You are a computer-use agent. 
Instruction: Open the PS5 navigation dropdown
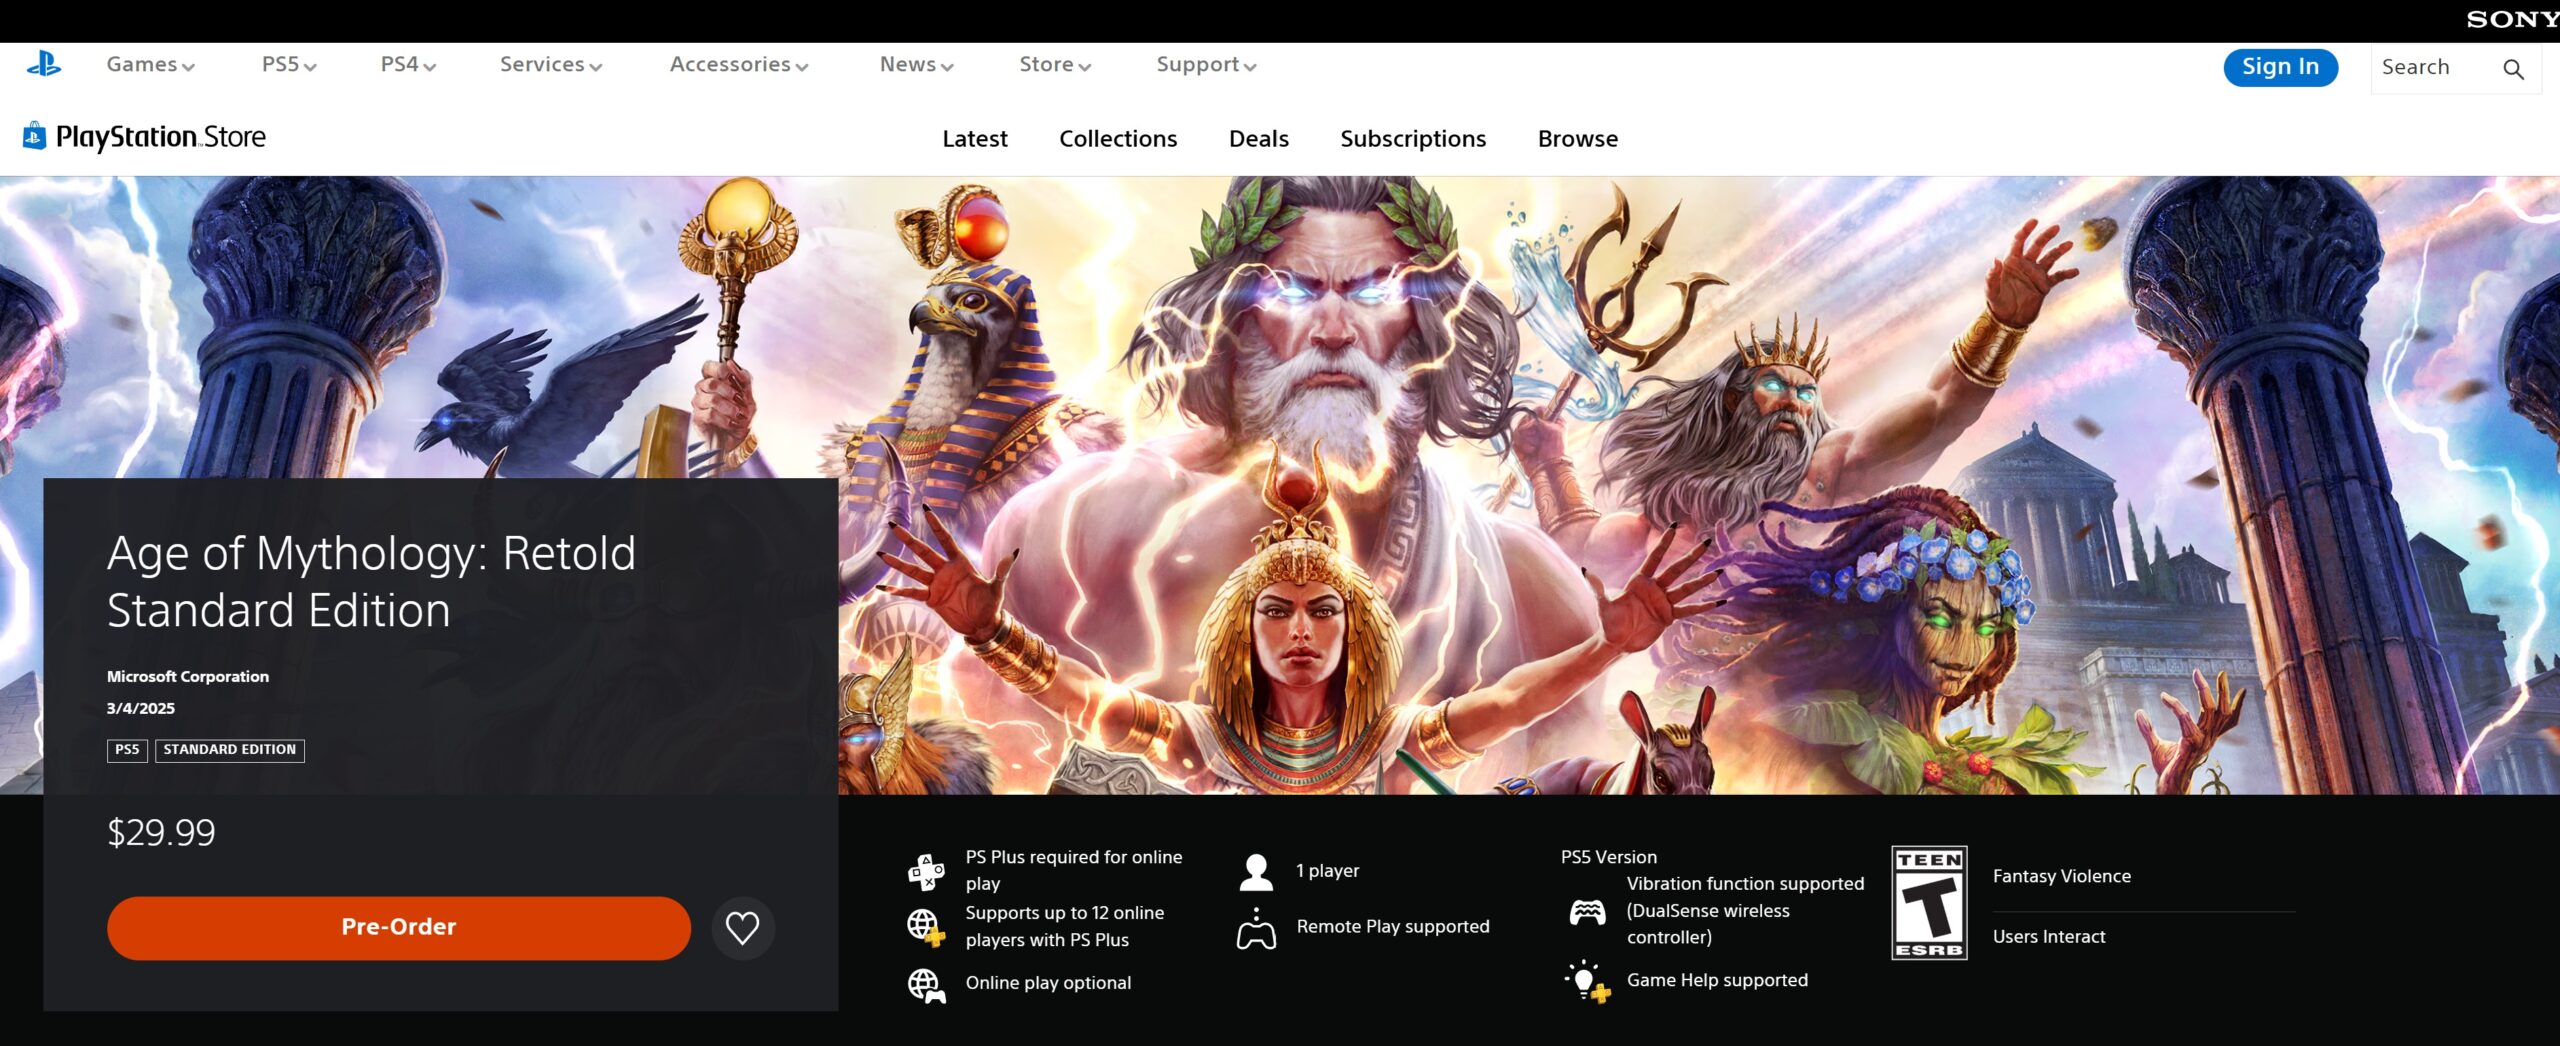[288, 65]
